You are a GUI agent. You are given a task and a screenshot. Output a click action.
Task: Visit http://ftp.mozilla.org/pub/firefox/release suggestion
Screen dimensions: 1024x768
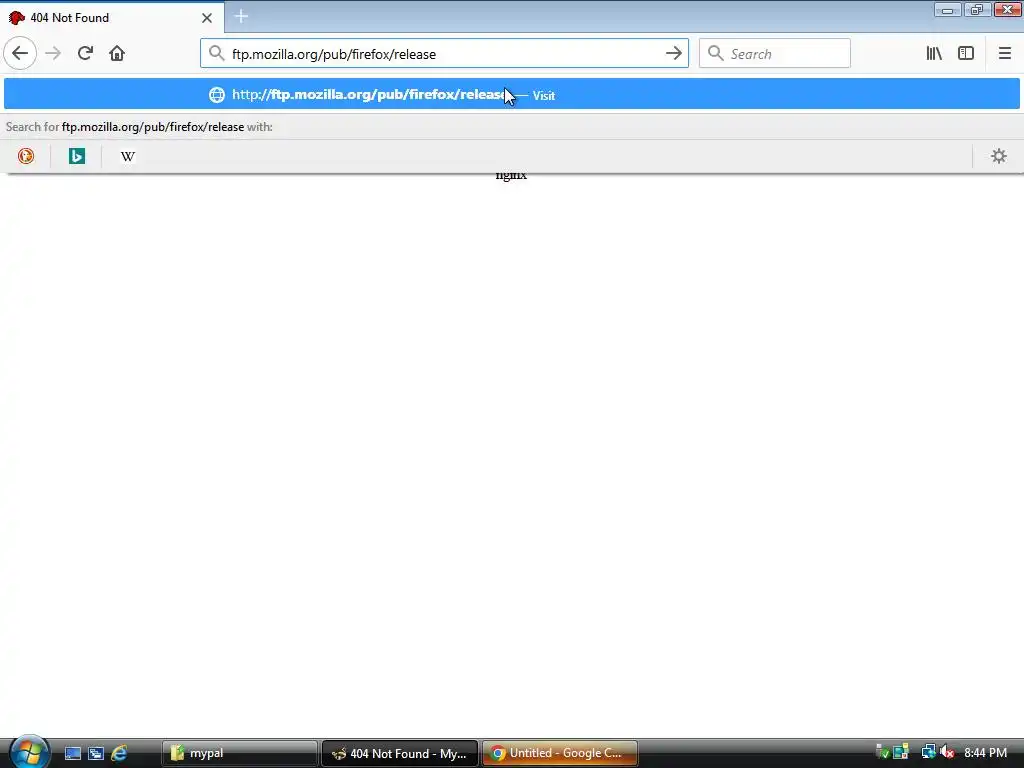click(x=511, y=94)
